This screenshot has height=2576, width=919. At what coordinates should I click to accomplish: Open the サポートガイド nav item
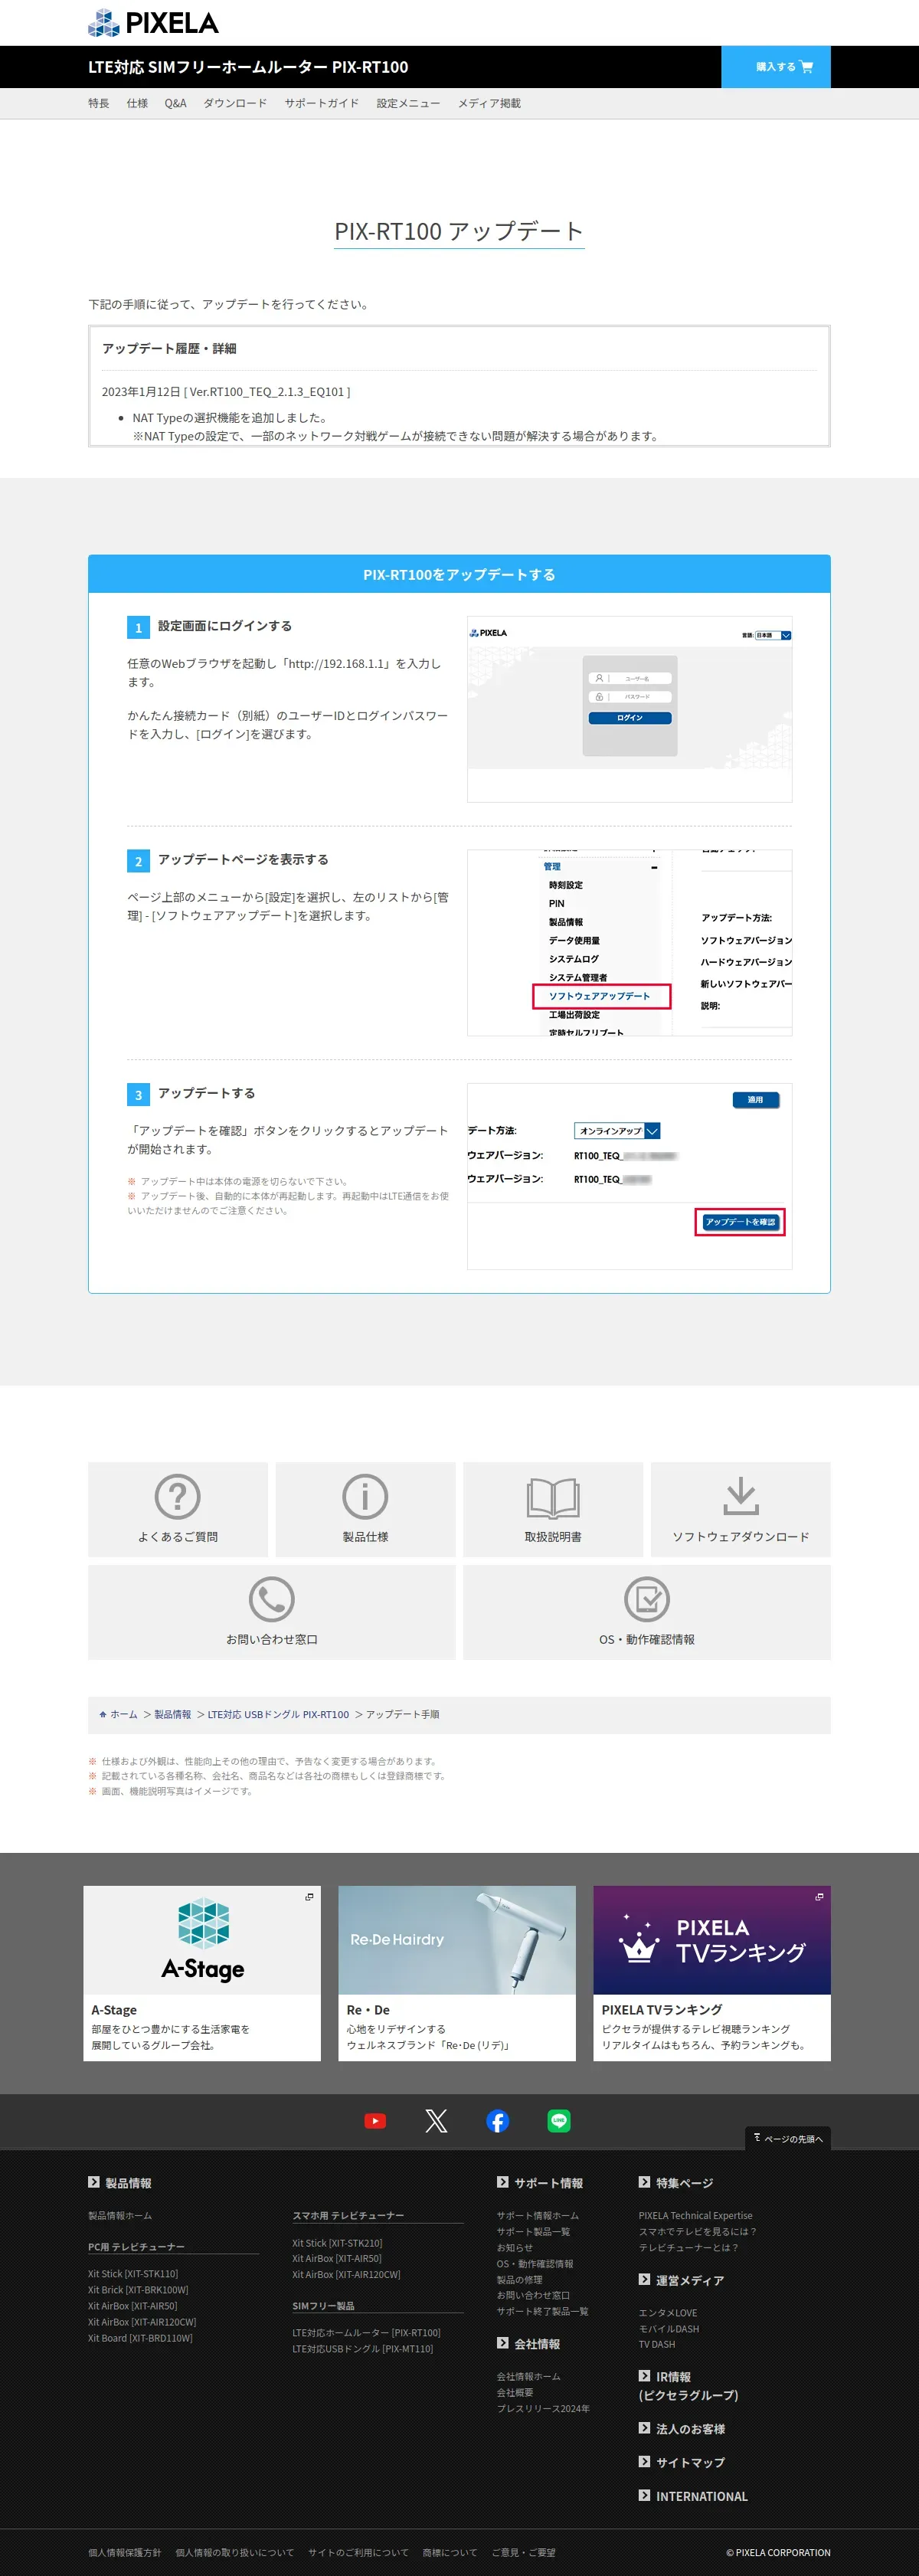pyautogui.click(x=321, y=103)
